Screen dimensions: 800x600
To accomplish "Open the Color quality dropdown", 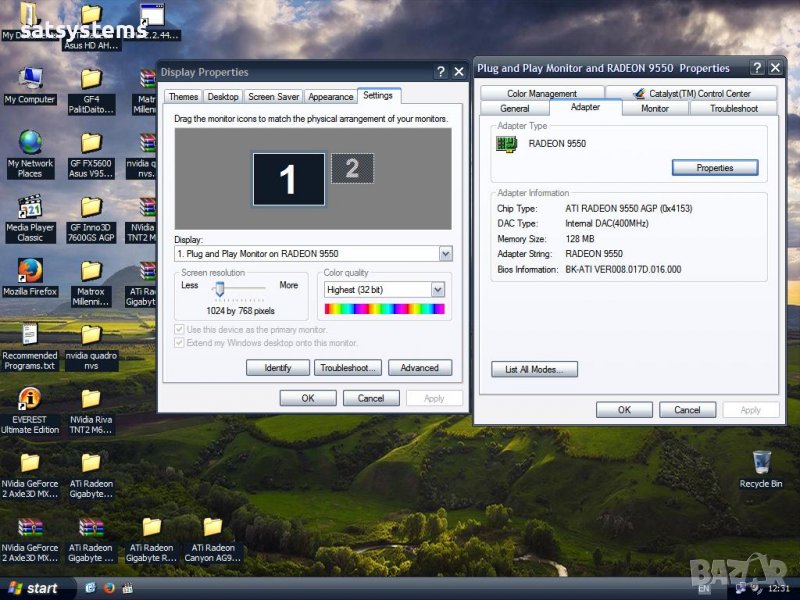I will click(x=437, y=290).
